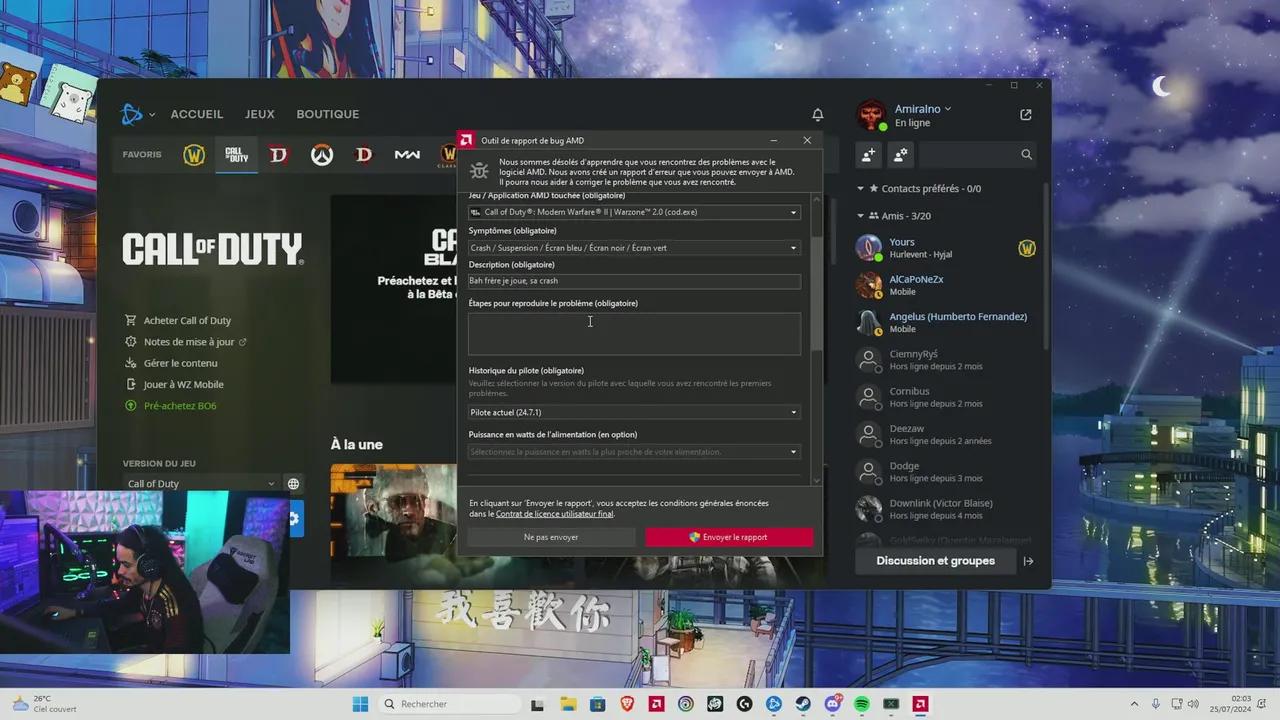Focus the reproduction steps text area
The image size is (1280, 720).
pyautogui.click(x=634, y=333)
